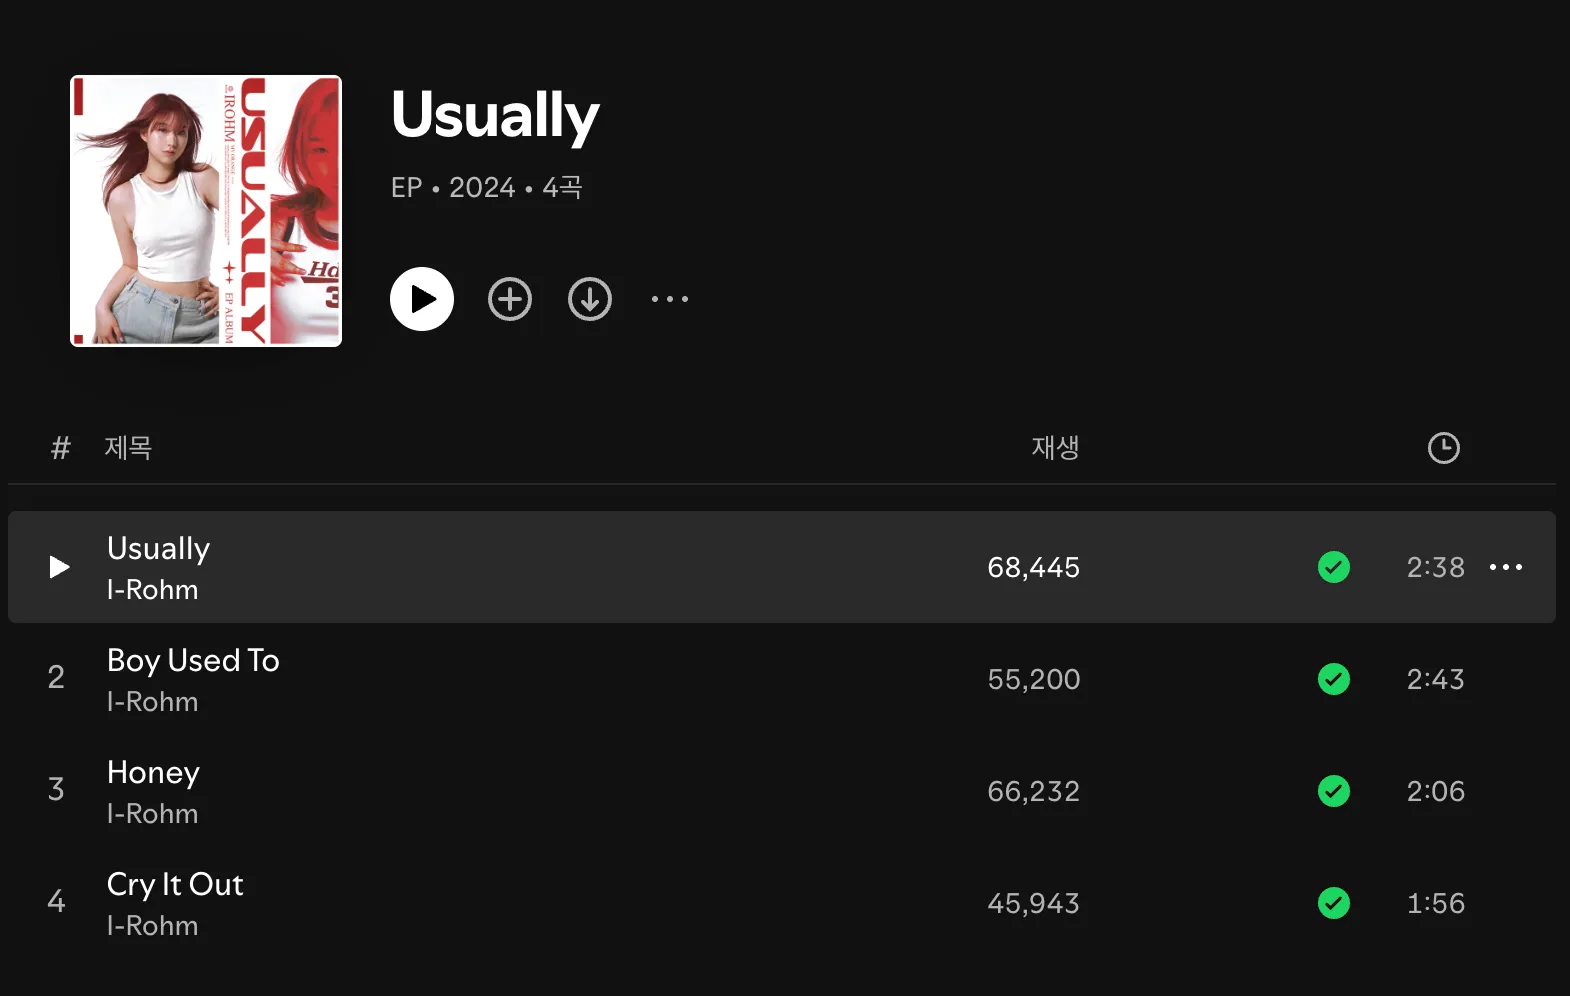Open I-Rohm artist link under Honey

tap(152, 814)
